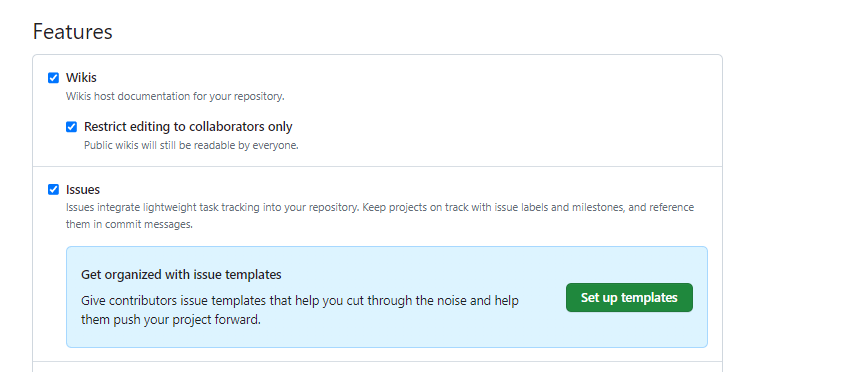The width and height of the screenshot is (849, 372).
Task: Click the Public wikis readable by everyone note
Action: 191,146
